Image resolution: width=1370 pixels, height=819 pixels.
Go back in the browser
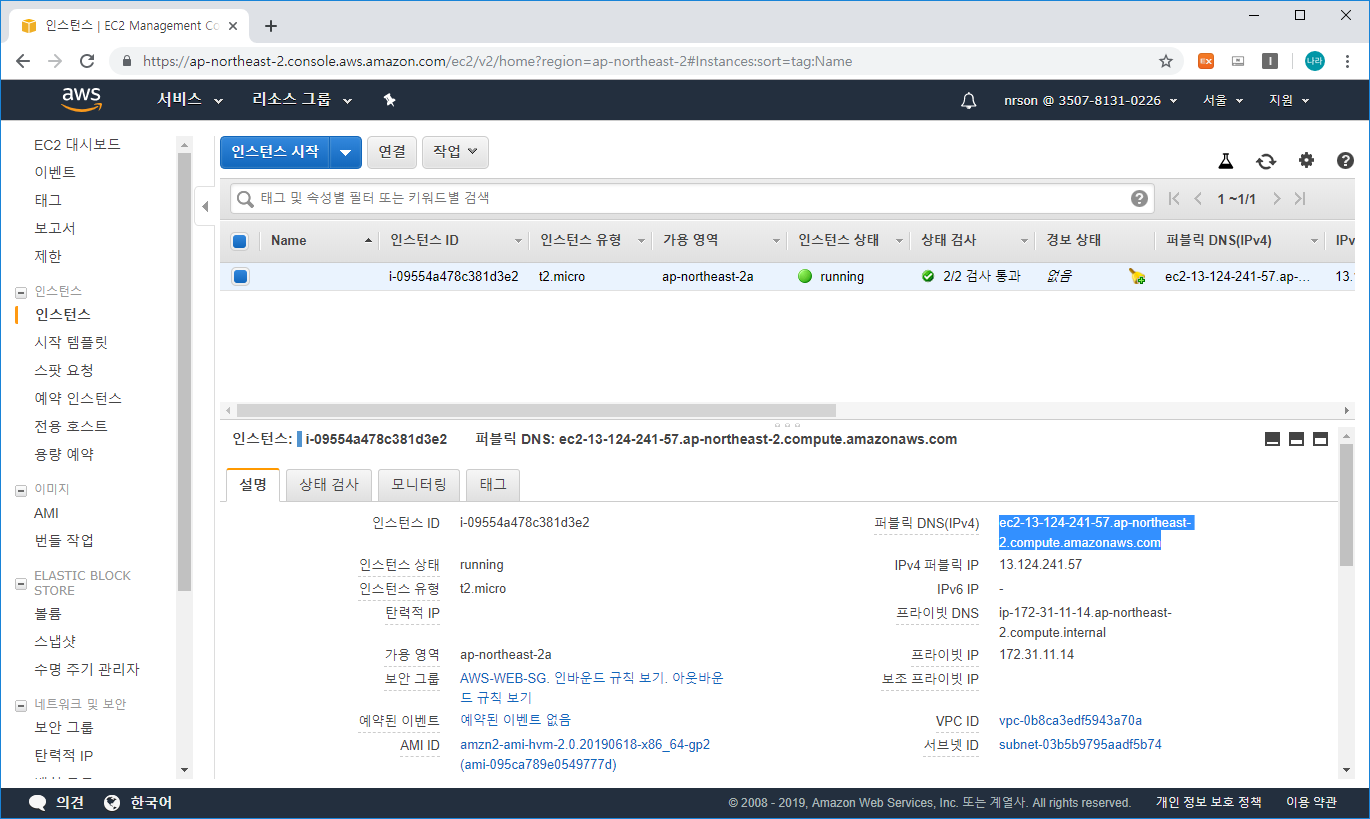23,61
